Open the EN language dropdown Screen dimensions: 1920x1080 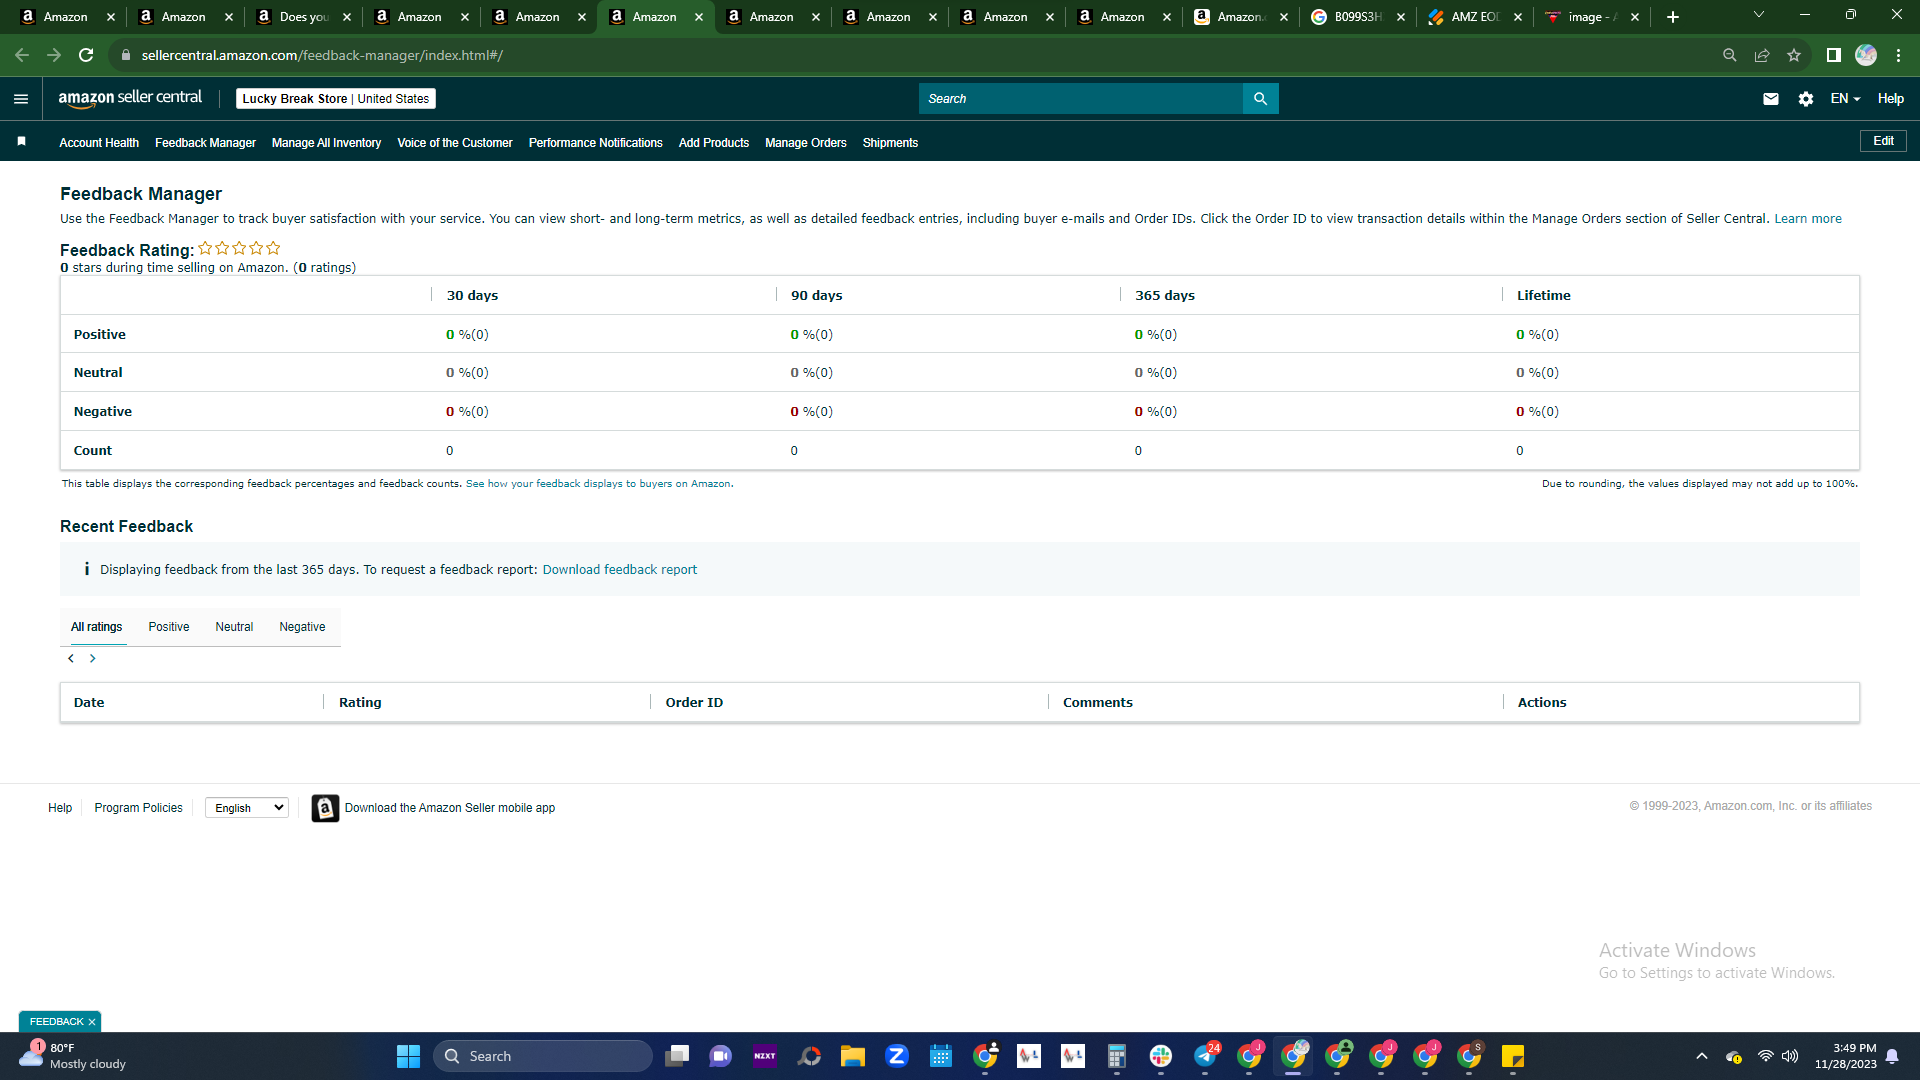[1845, 99]
